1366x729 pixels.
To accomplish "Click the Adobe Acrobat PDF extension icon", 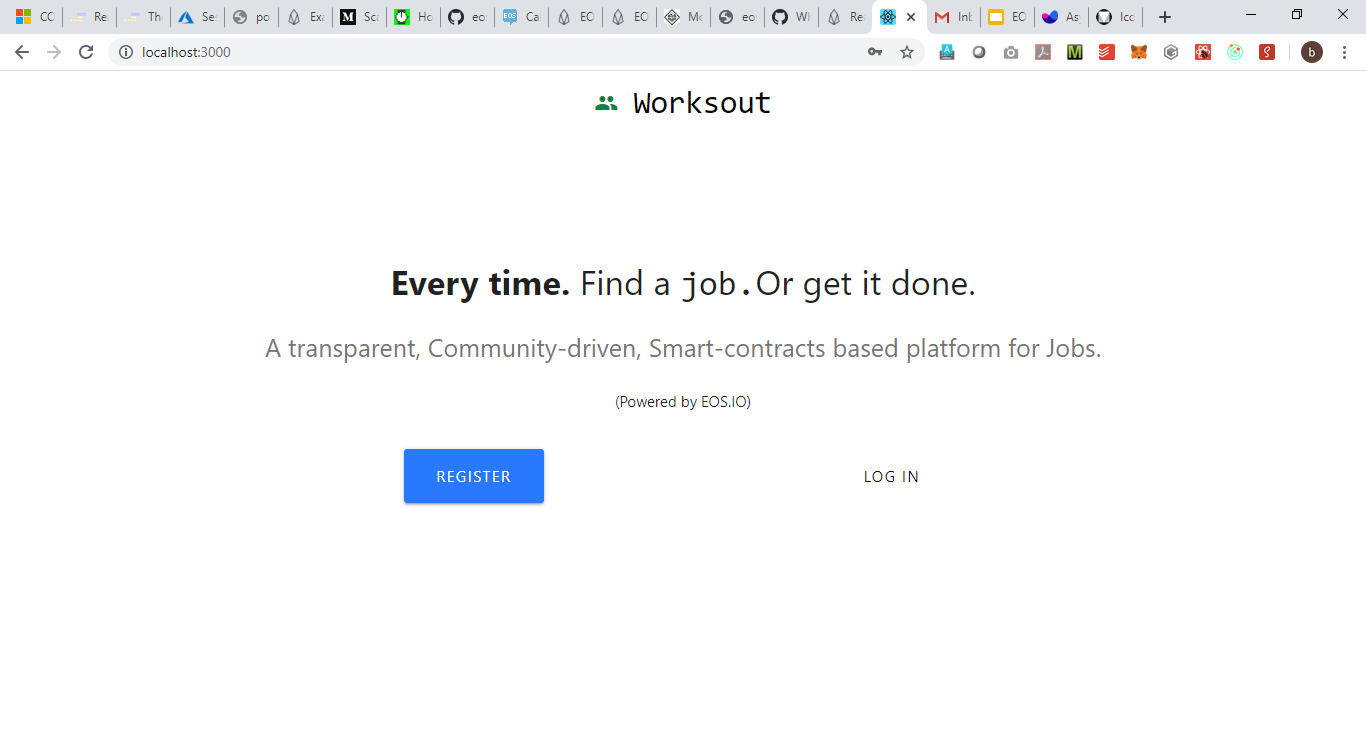I will point(1043,52).
